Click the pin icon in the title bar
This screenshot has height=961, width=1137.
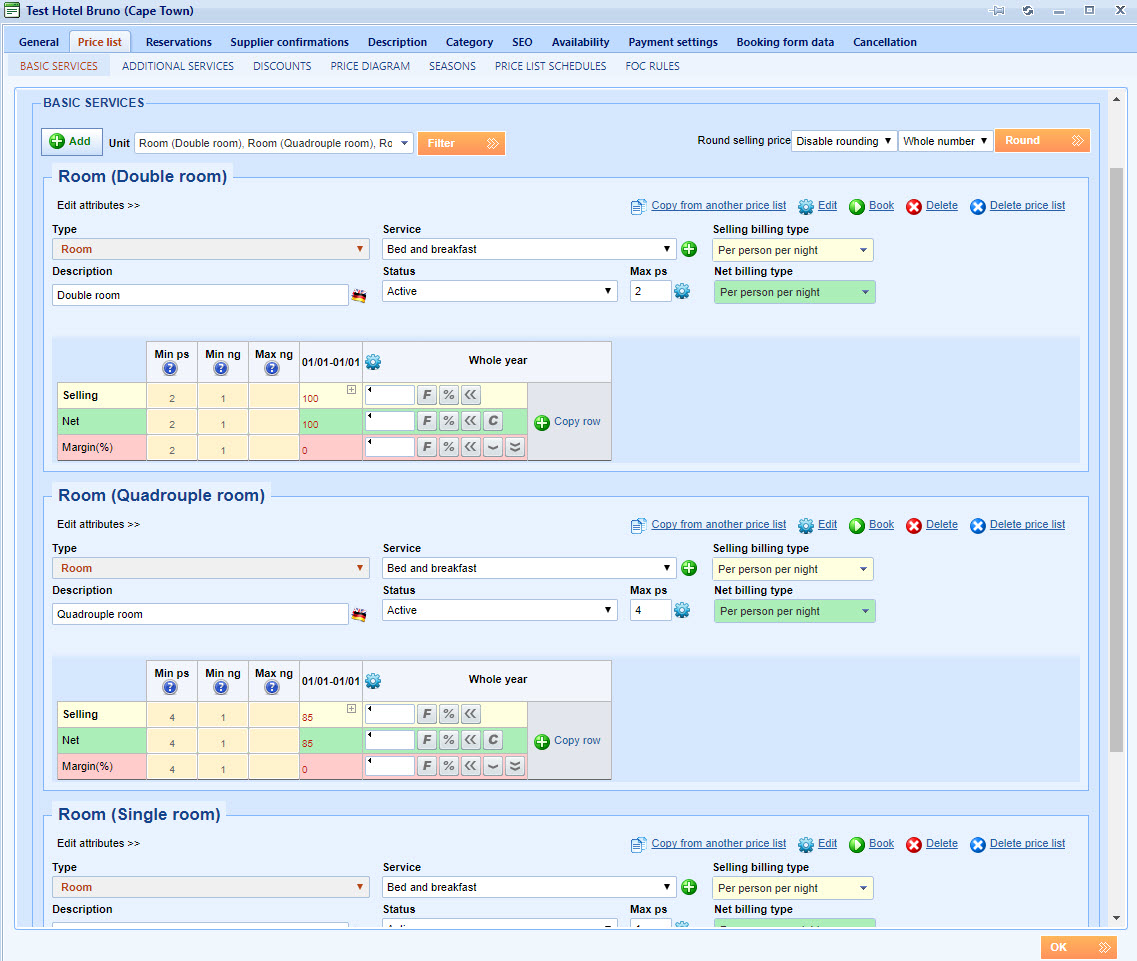[x=997, y=10]
